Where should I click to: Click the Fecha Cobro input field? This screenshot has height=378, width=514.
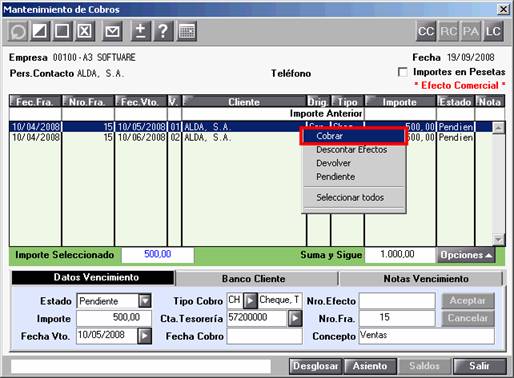click(x=265, y=336)
